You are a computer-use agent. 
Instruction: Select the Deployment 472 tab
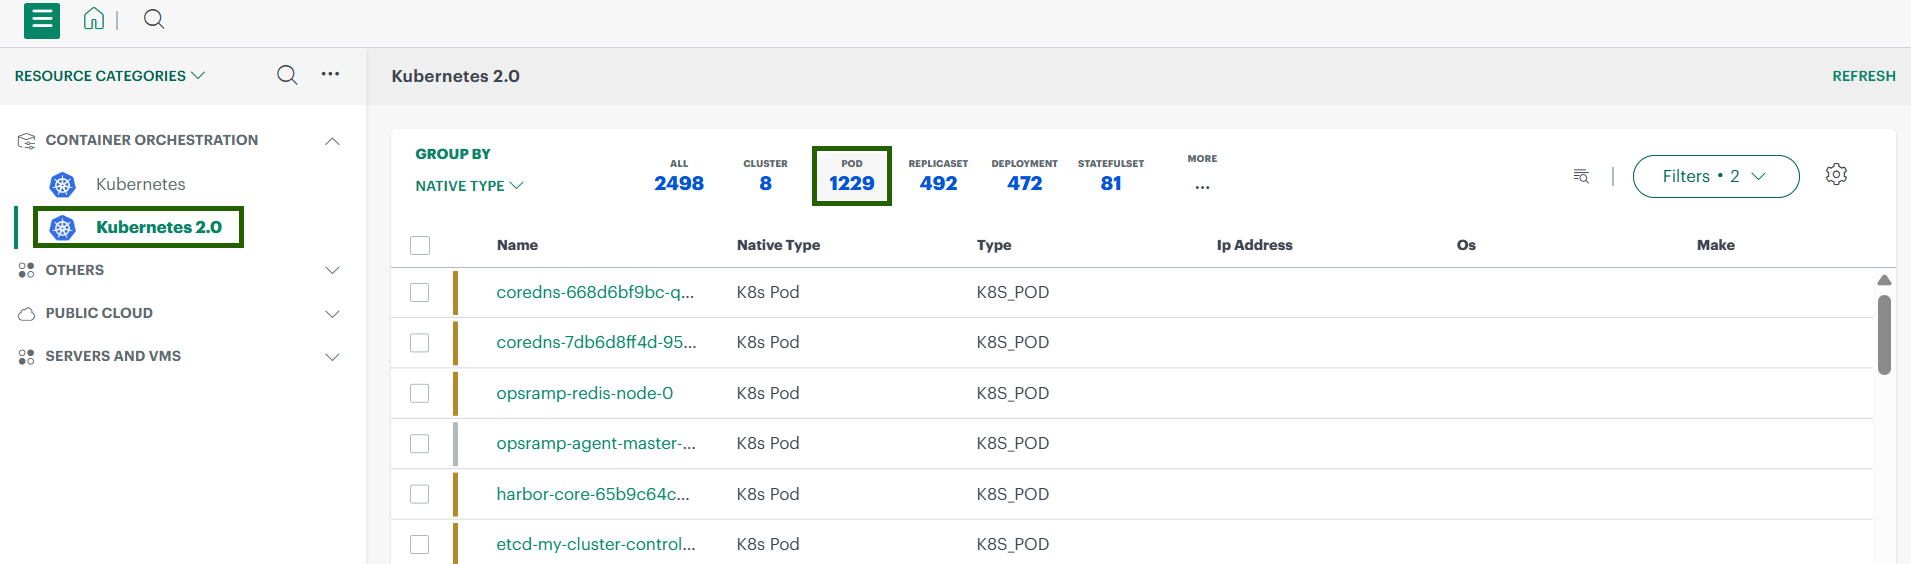(1024, 176)
